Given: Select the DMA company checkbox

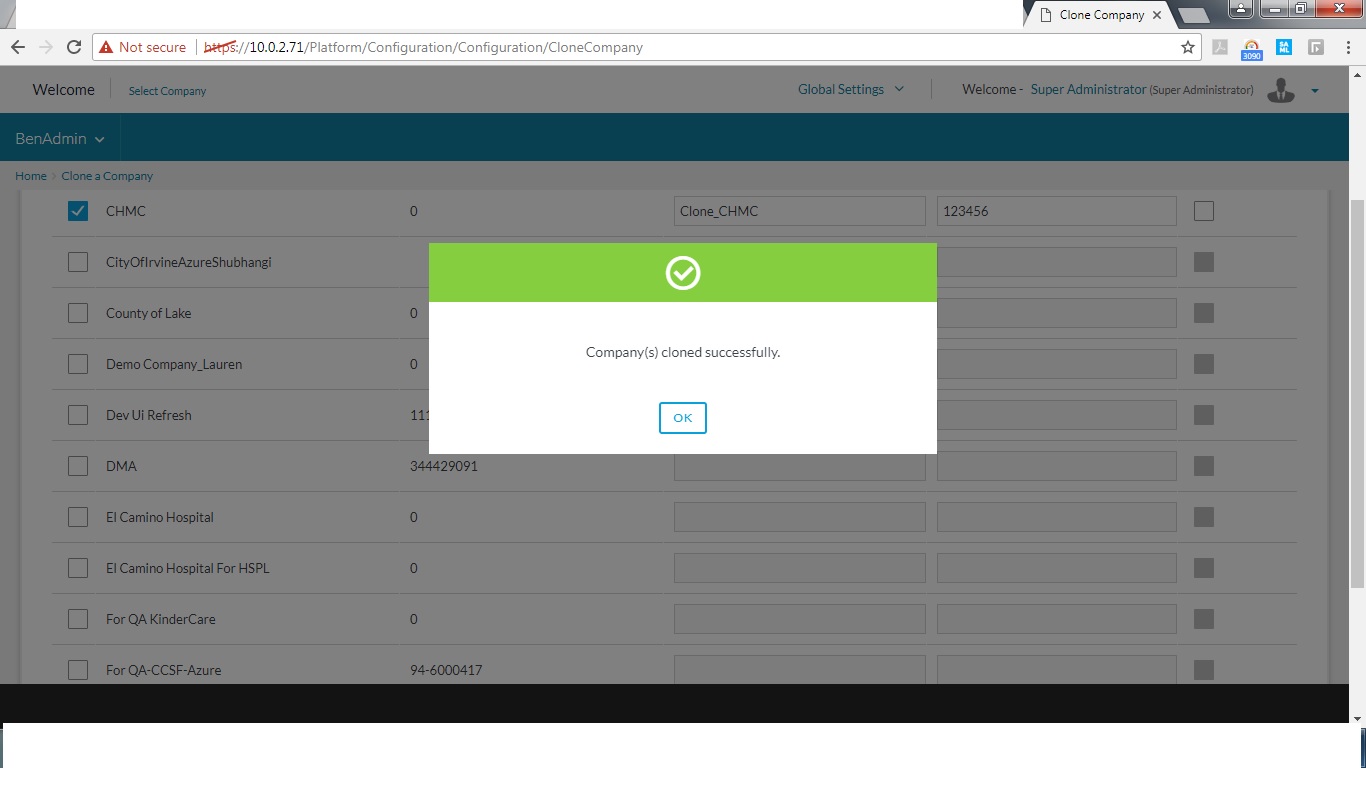Looking at the screenshot, I should point(78,466).
